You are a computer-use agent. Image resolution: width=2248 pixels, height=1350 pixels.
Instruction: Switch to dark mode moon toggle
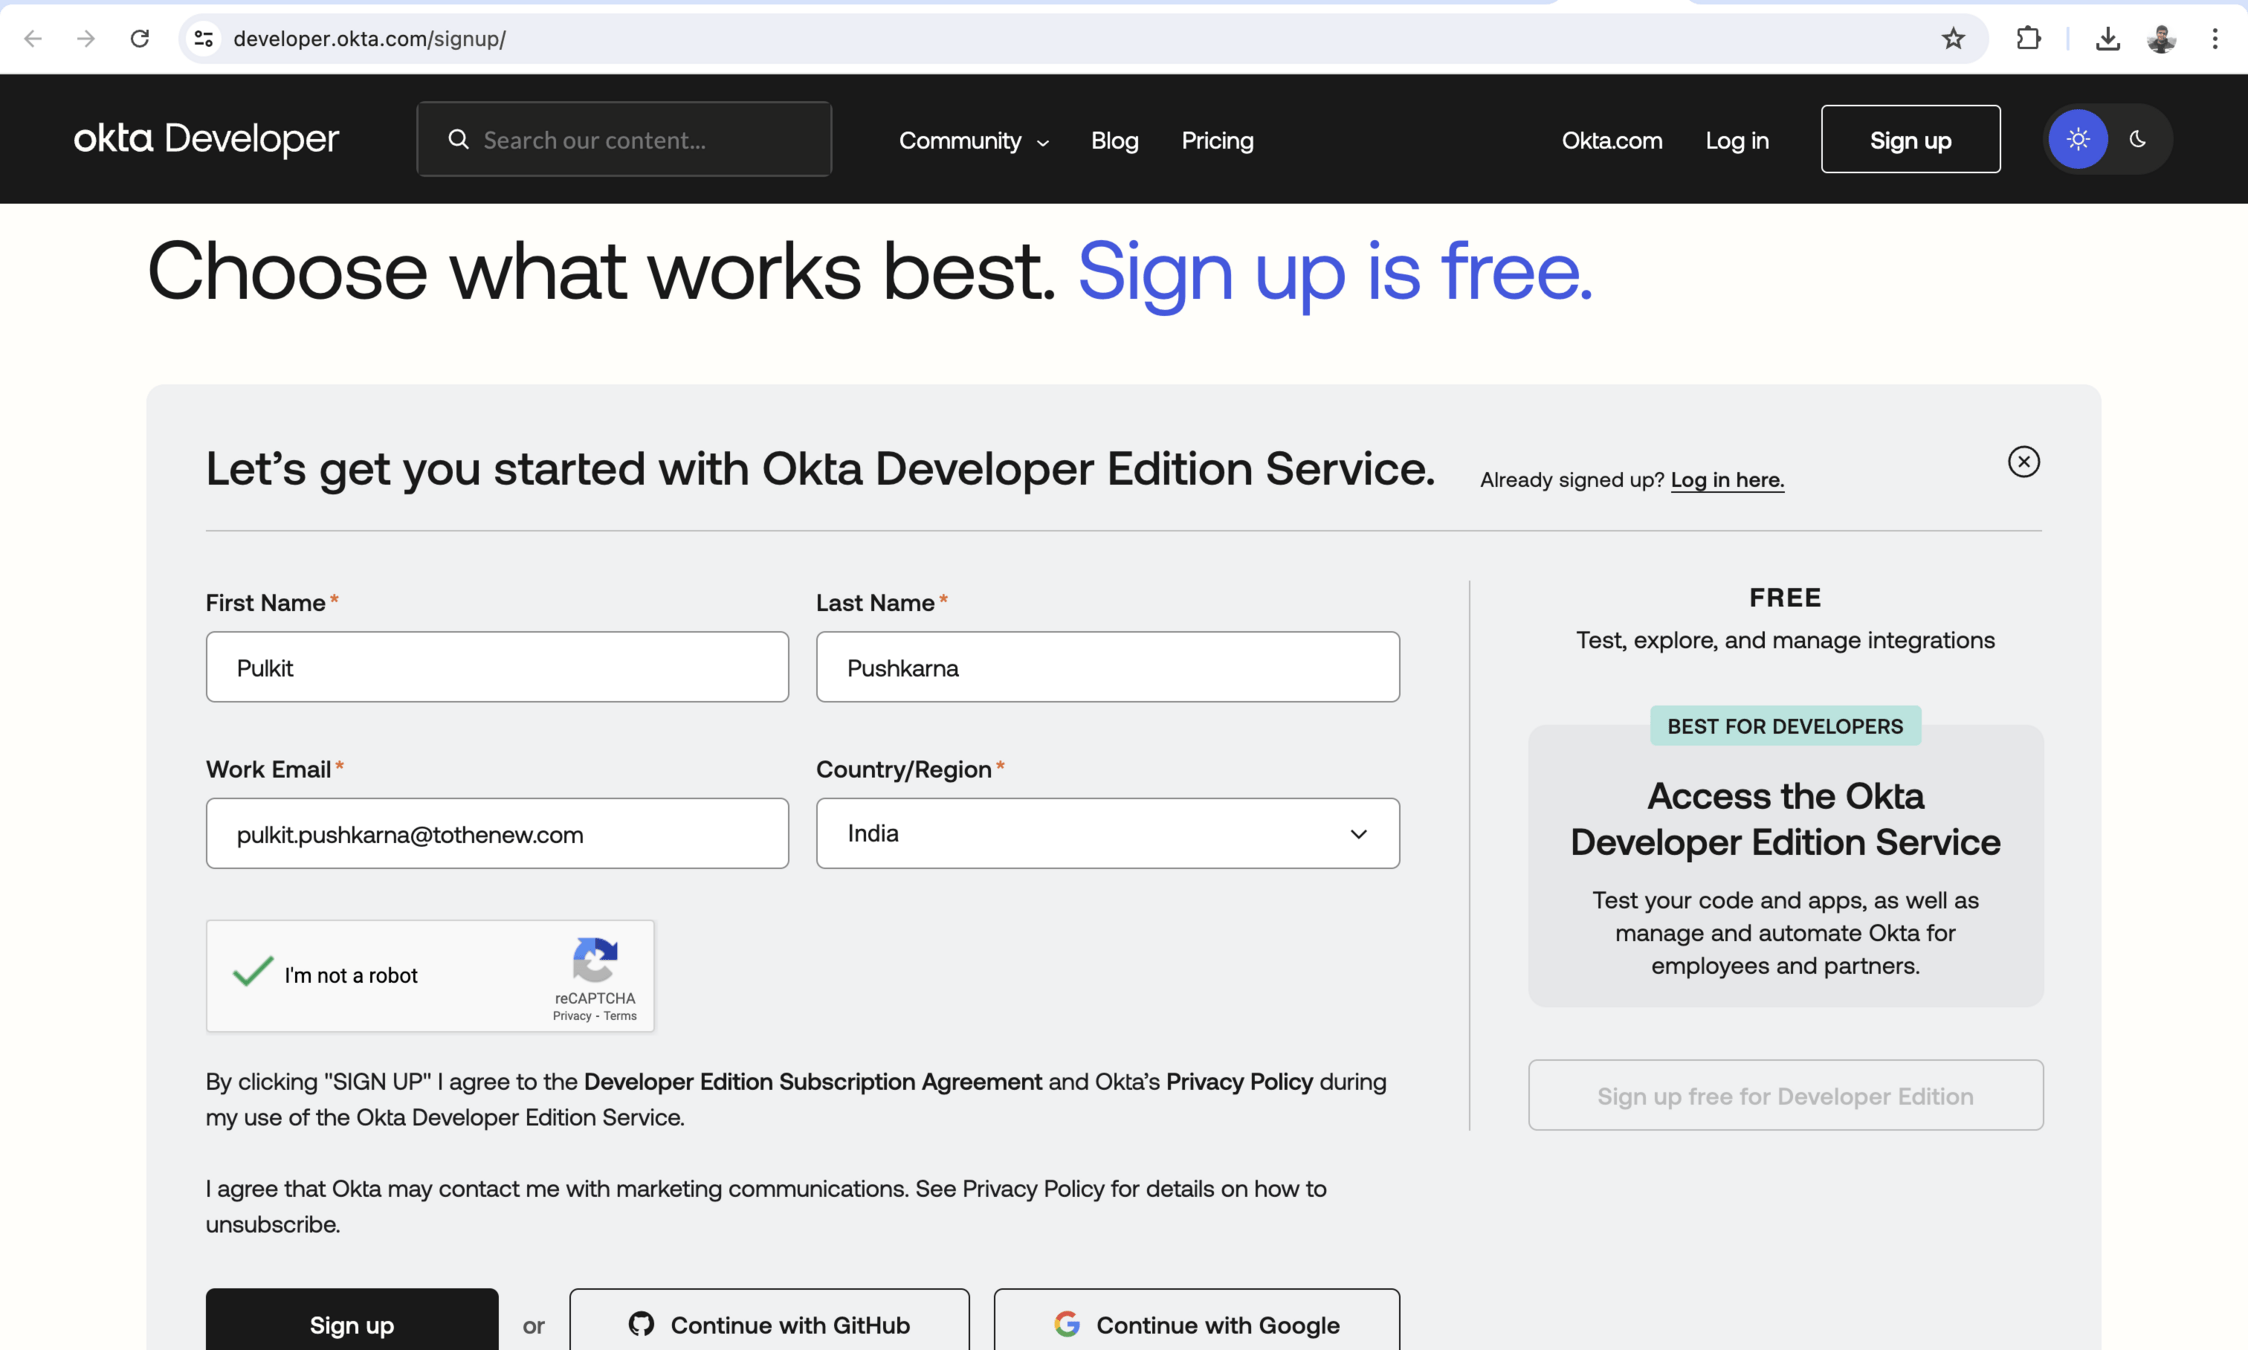click(2137, 139)
